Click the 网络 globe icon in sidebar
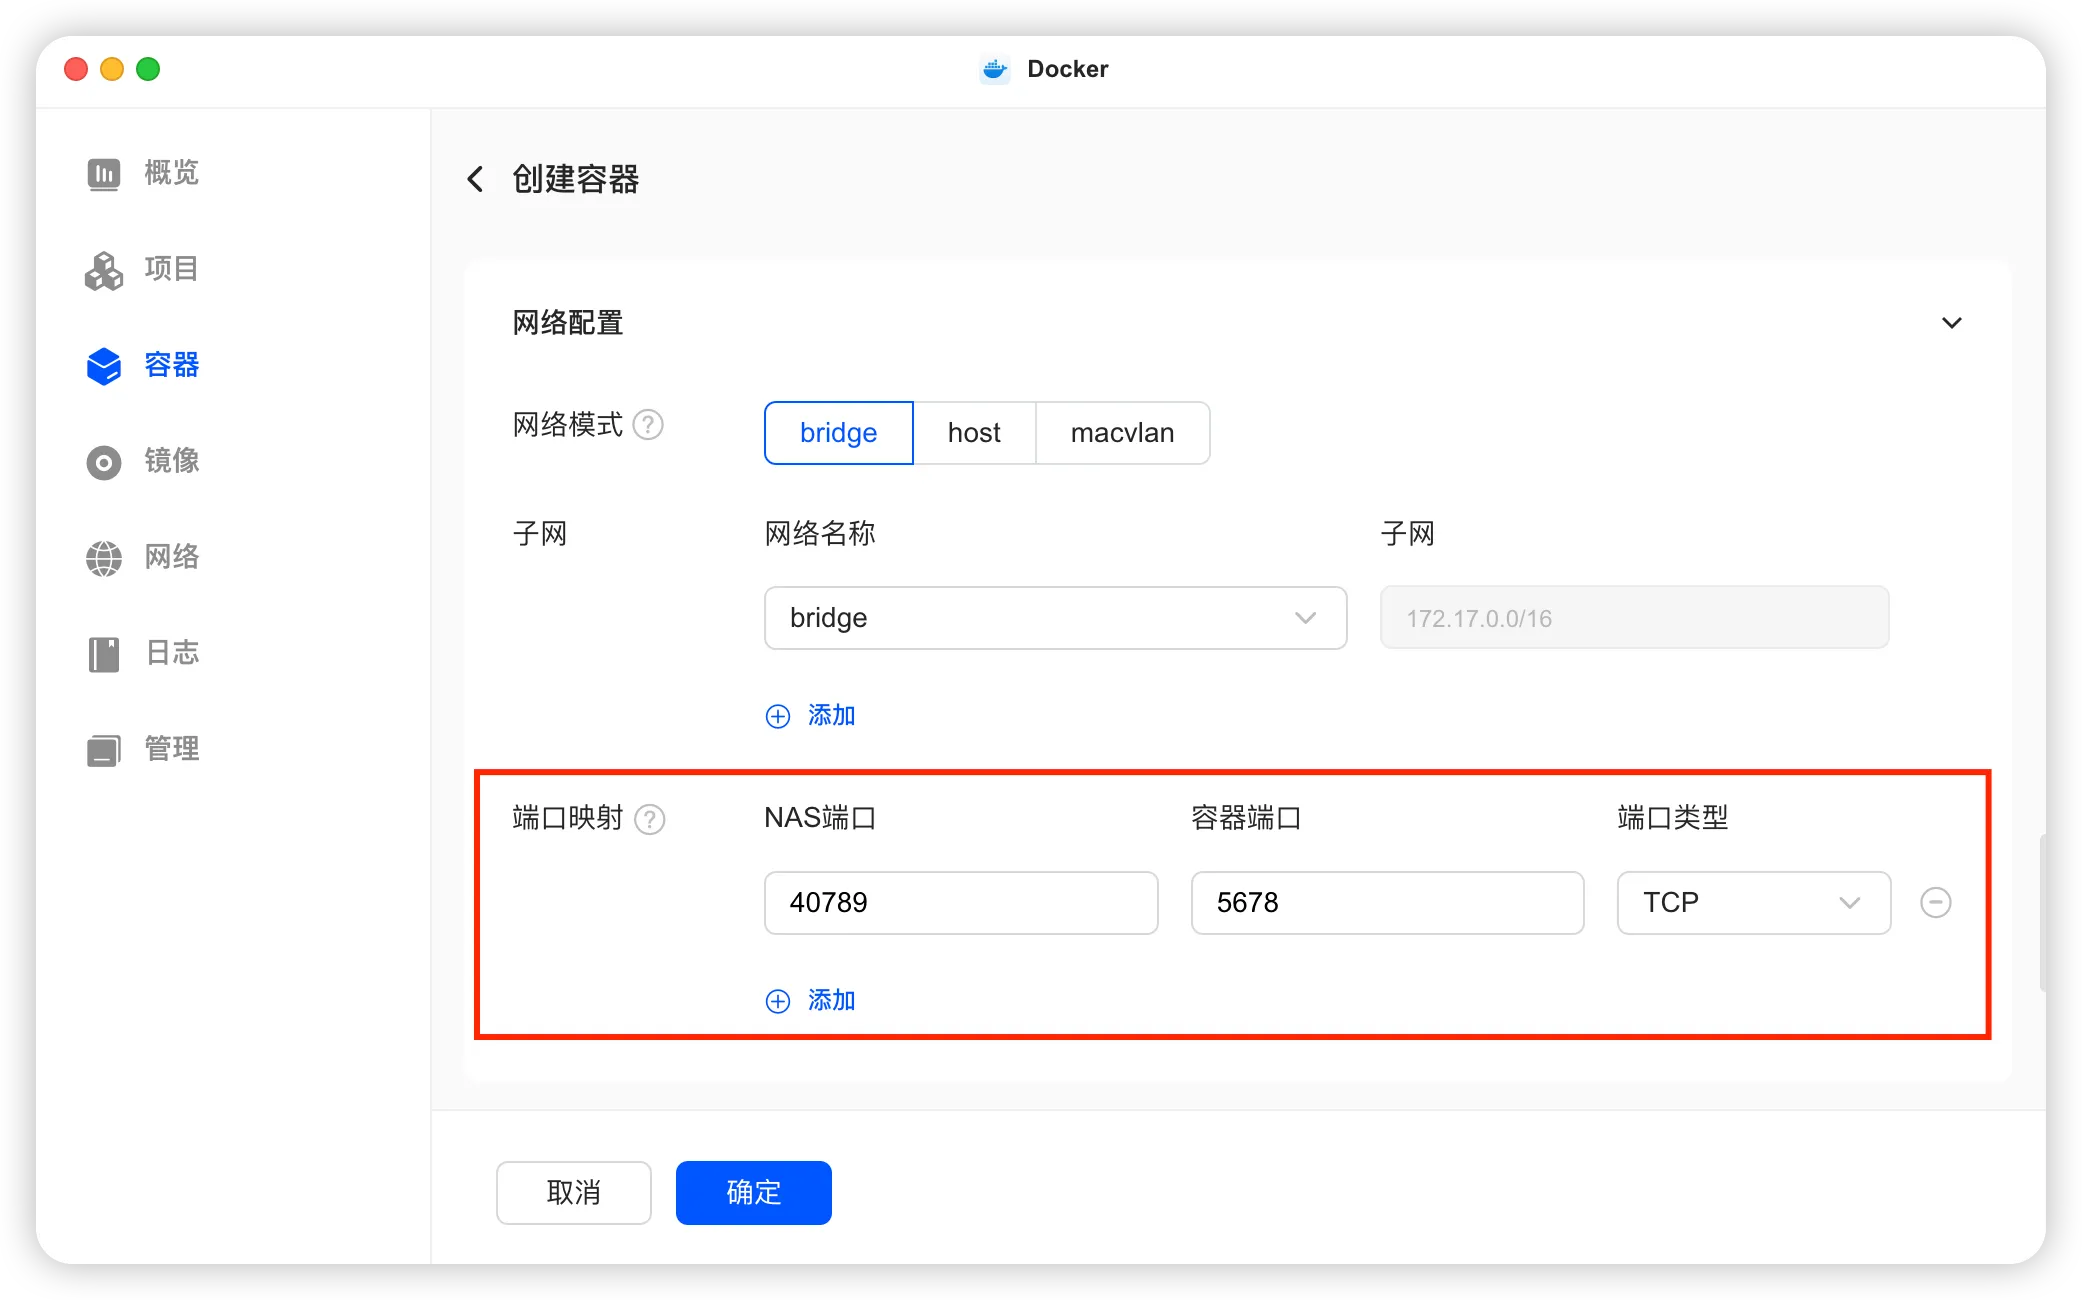The width and height of the screenshot is (2082, 1300). (x=104, y=558)
